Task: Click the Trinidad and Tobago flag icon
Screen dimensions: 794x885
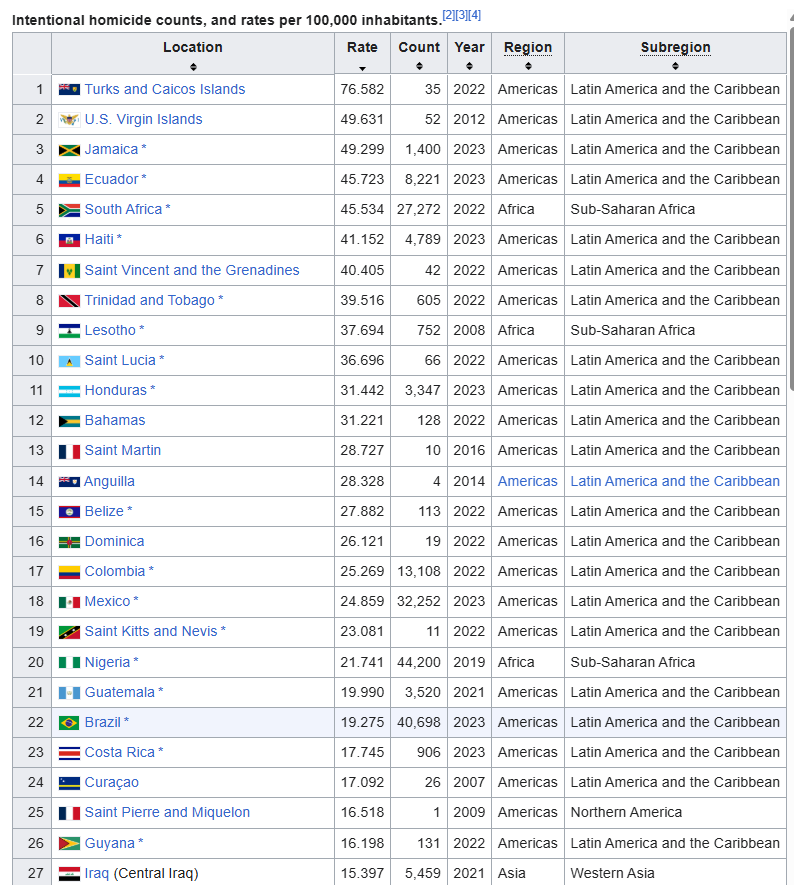Action: point(69,301)
